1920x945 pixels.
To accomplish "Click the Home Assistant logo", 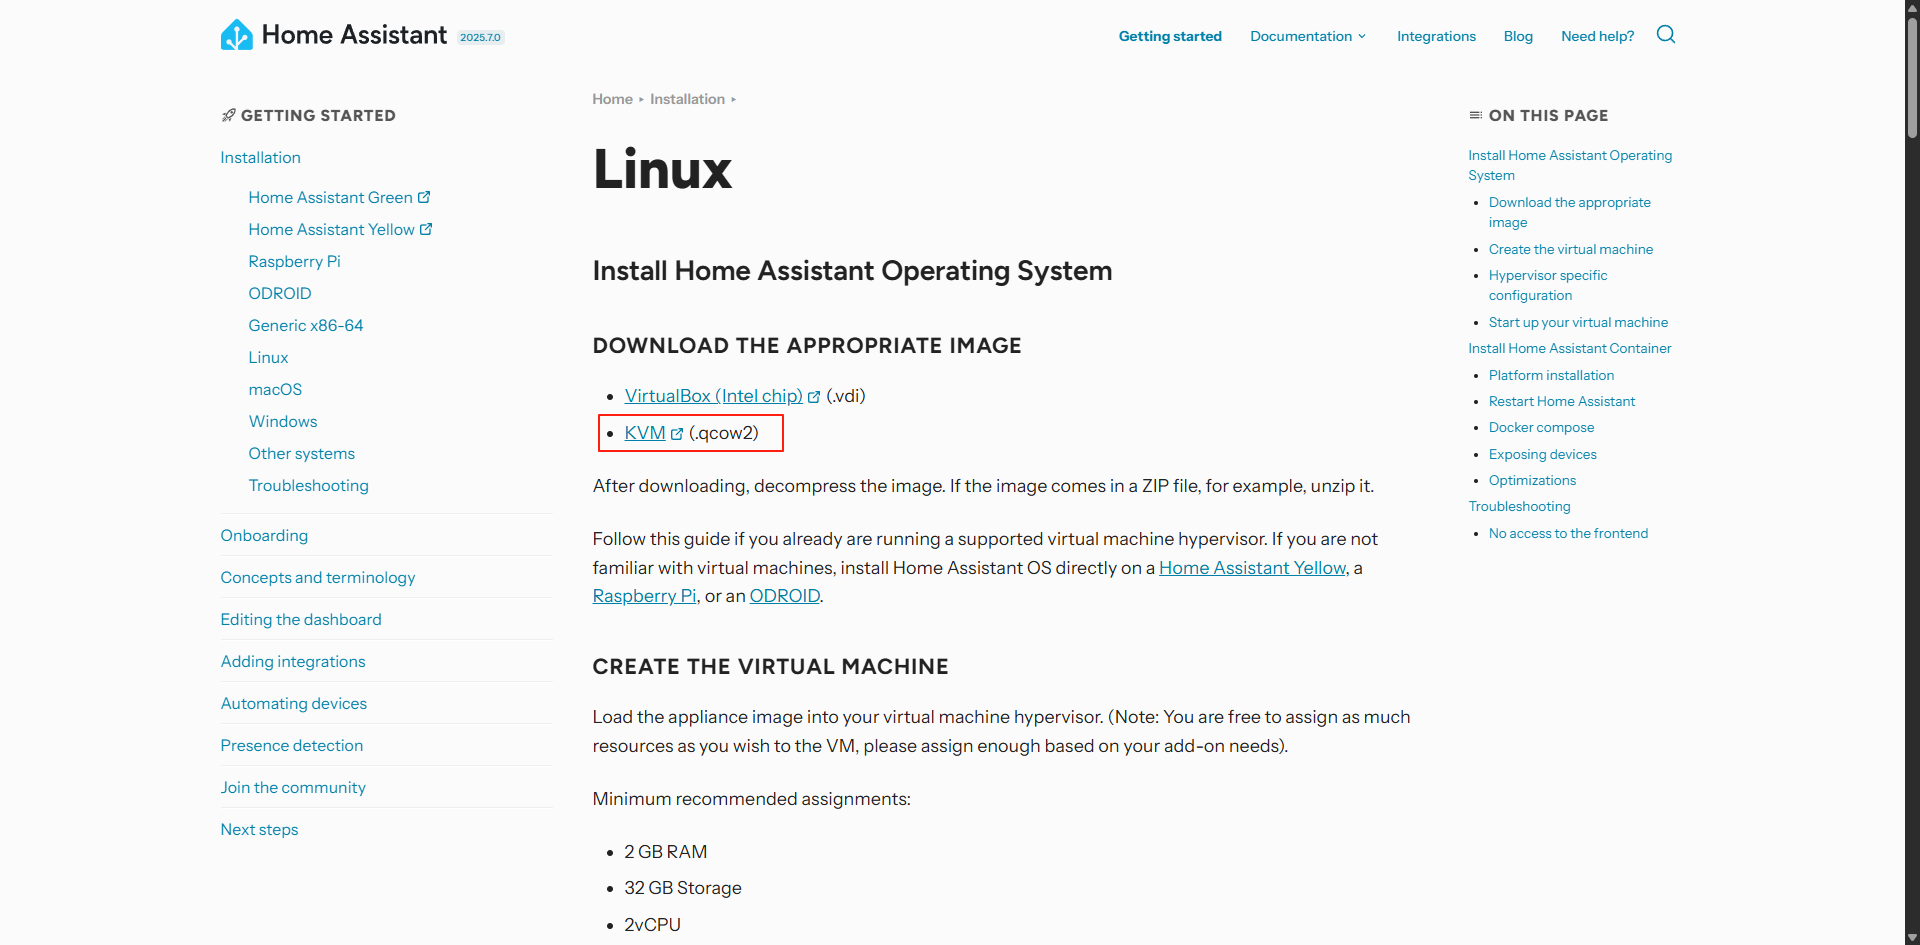I will pyautogui.click(x=236, y=34).
